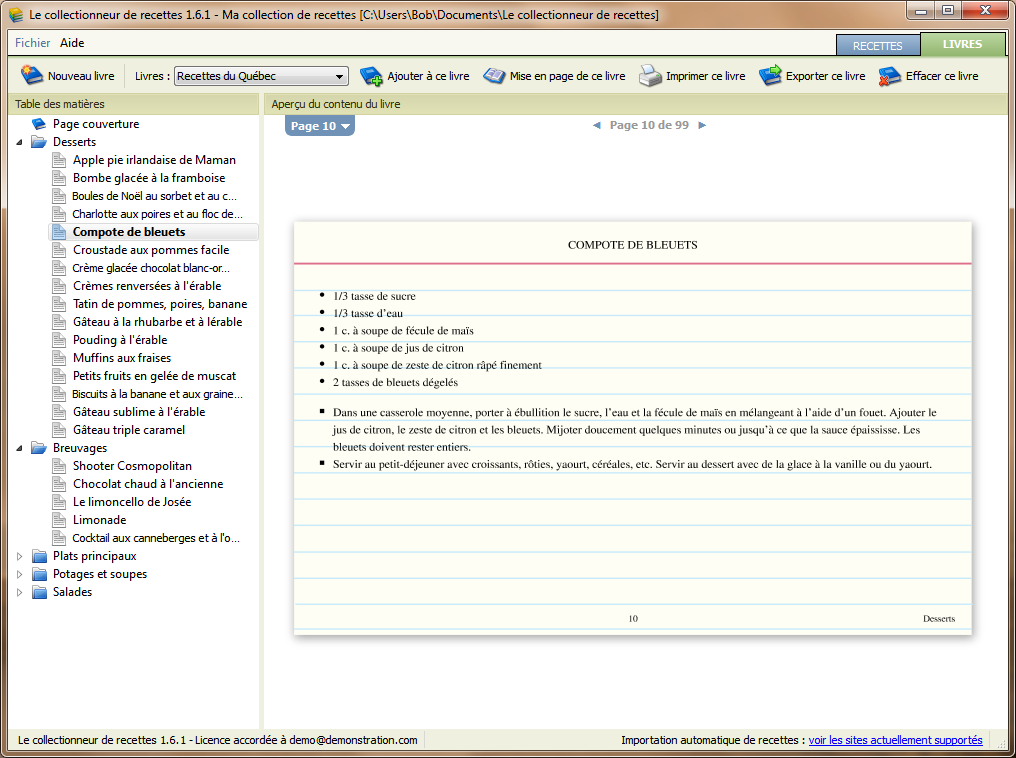Screen dimensions: 1016x758
Task: Click Imprimer ce livre label
Action: 706,76
